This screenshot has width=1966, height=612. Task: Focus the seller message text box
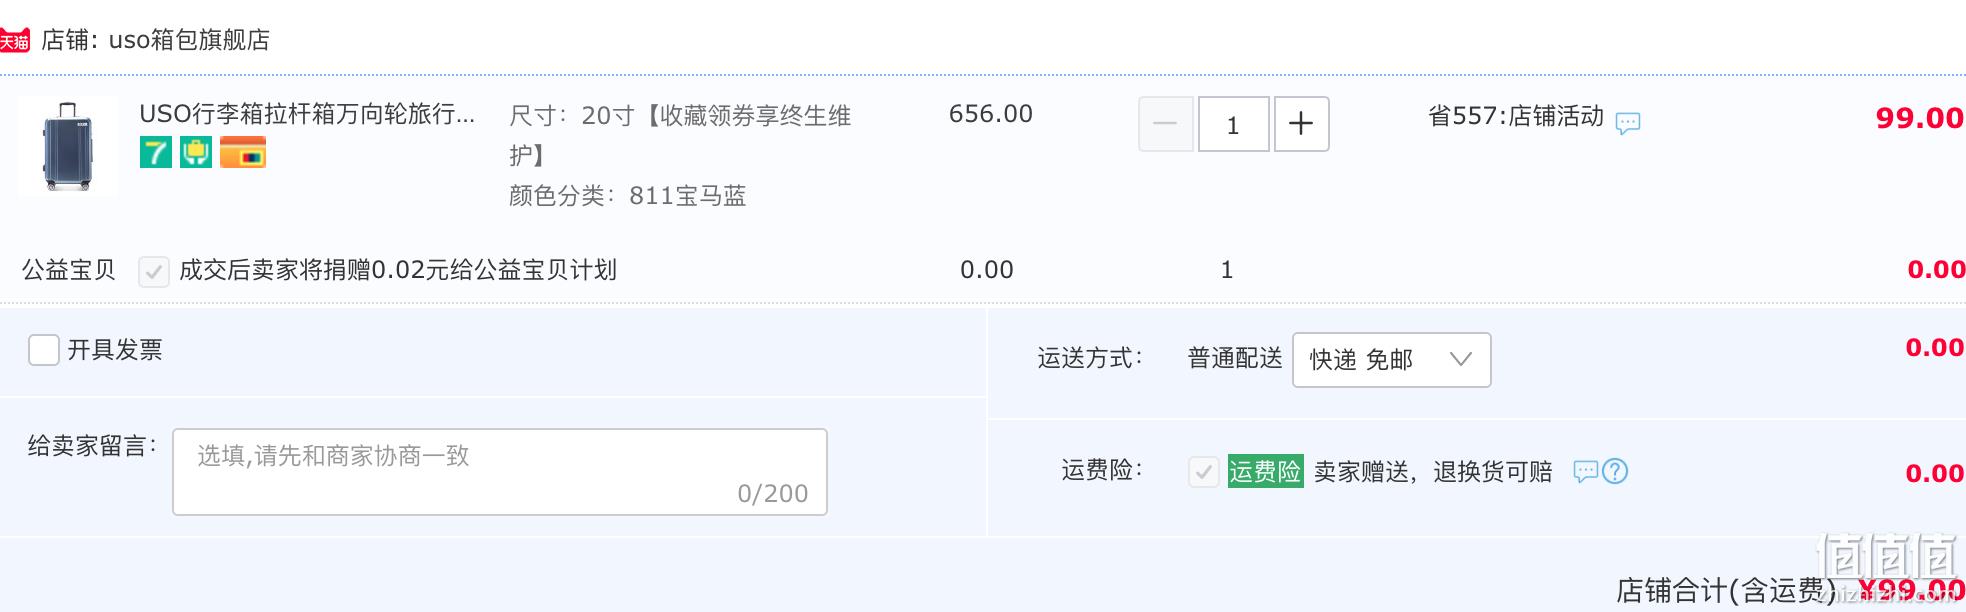click(x=500, y=472)
